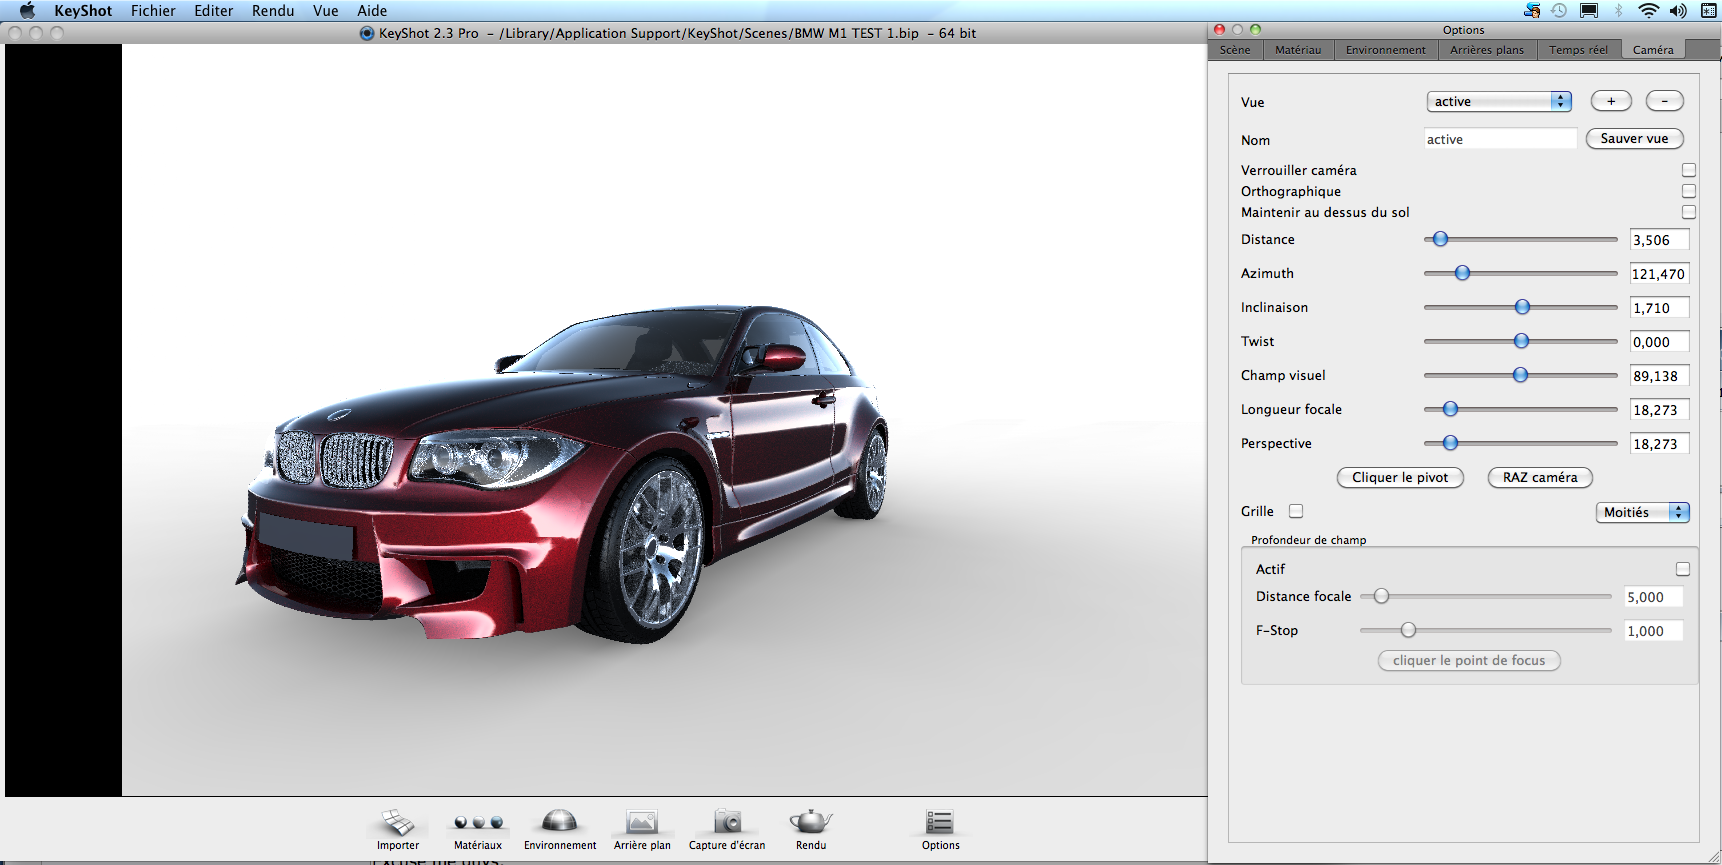Open the Matériaux library icon
The width and height of the screenshot is (1722, 865).
click(478, 823)
